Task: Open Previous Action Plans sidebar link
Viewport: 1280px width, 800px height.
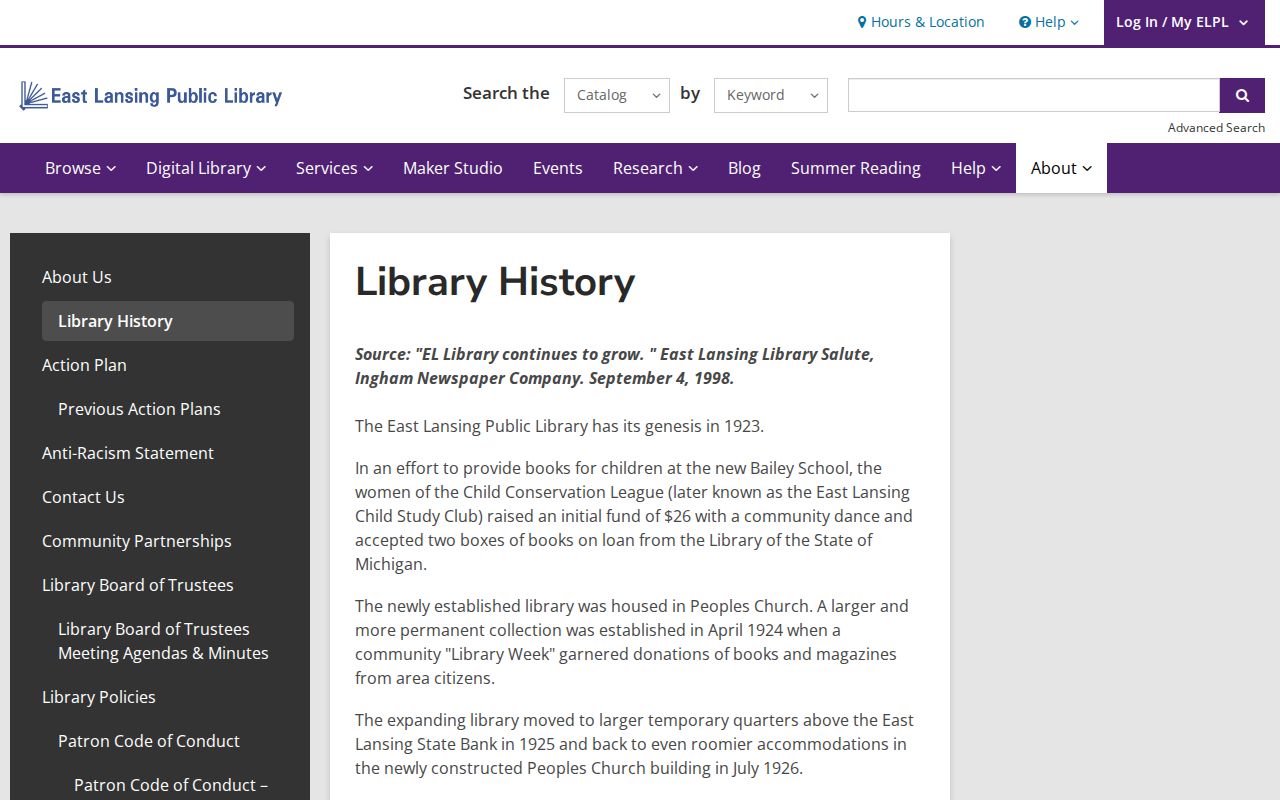Action: 139,409
